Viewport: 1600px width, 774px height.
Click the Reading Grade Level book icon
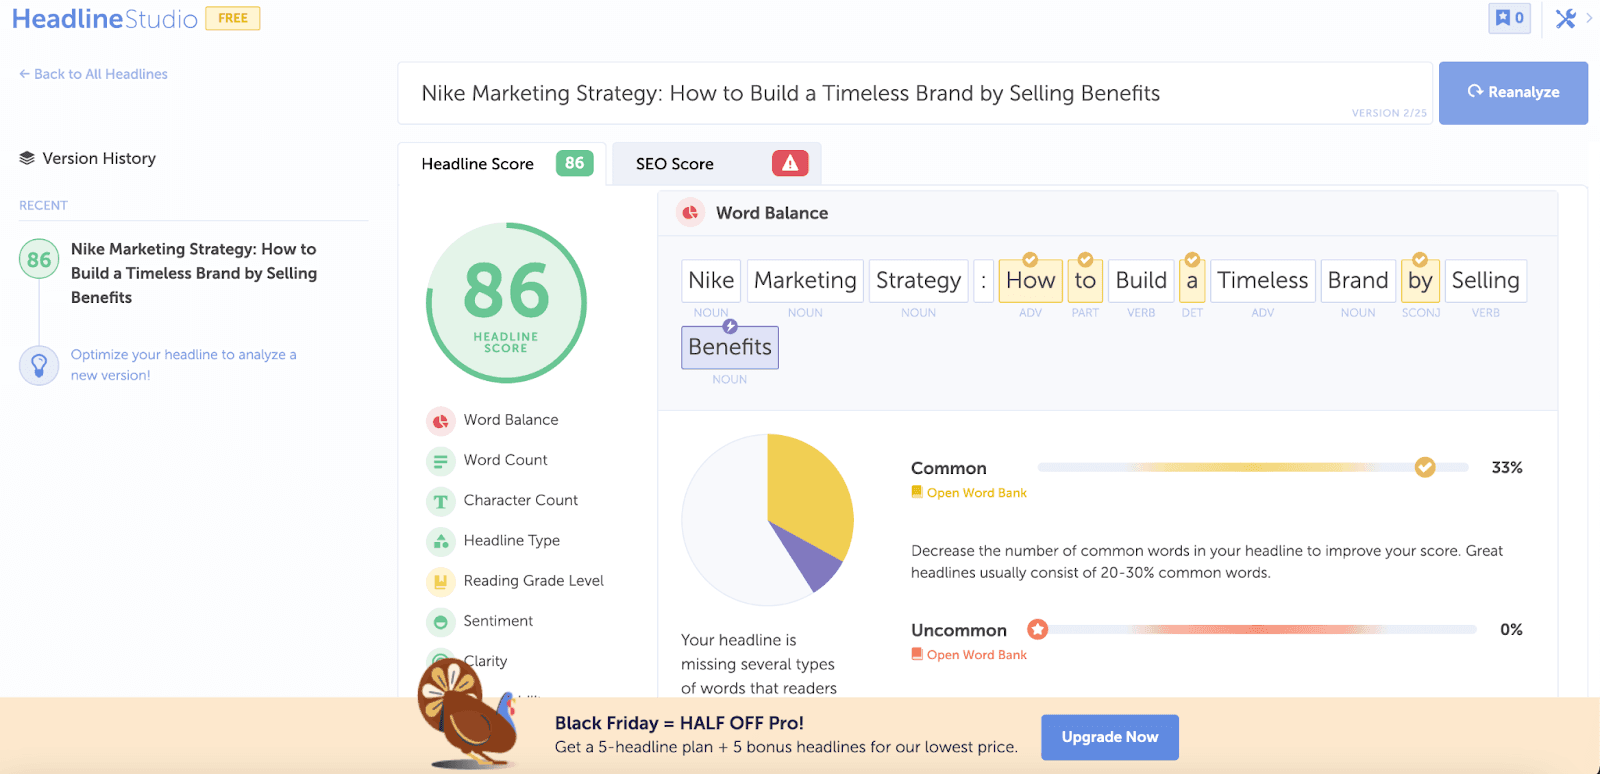pos(440,581)
